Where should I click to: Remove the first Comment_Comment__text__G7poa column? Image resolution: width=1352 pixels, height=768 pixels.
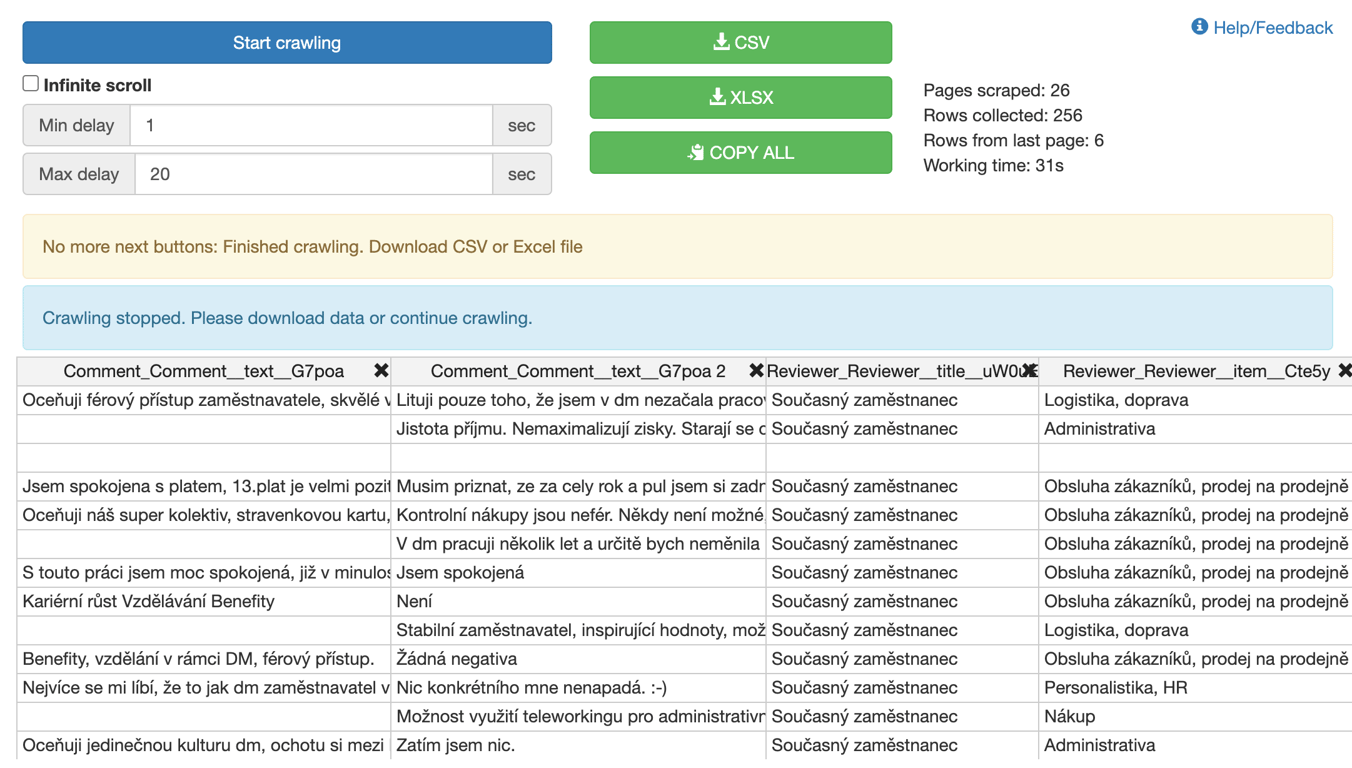381,371
